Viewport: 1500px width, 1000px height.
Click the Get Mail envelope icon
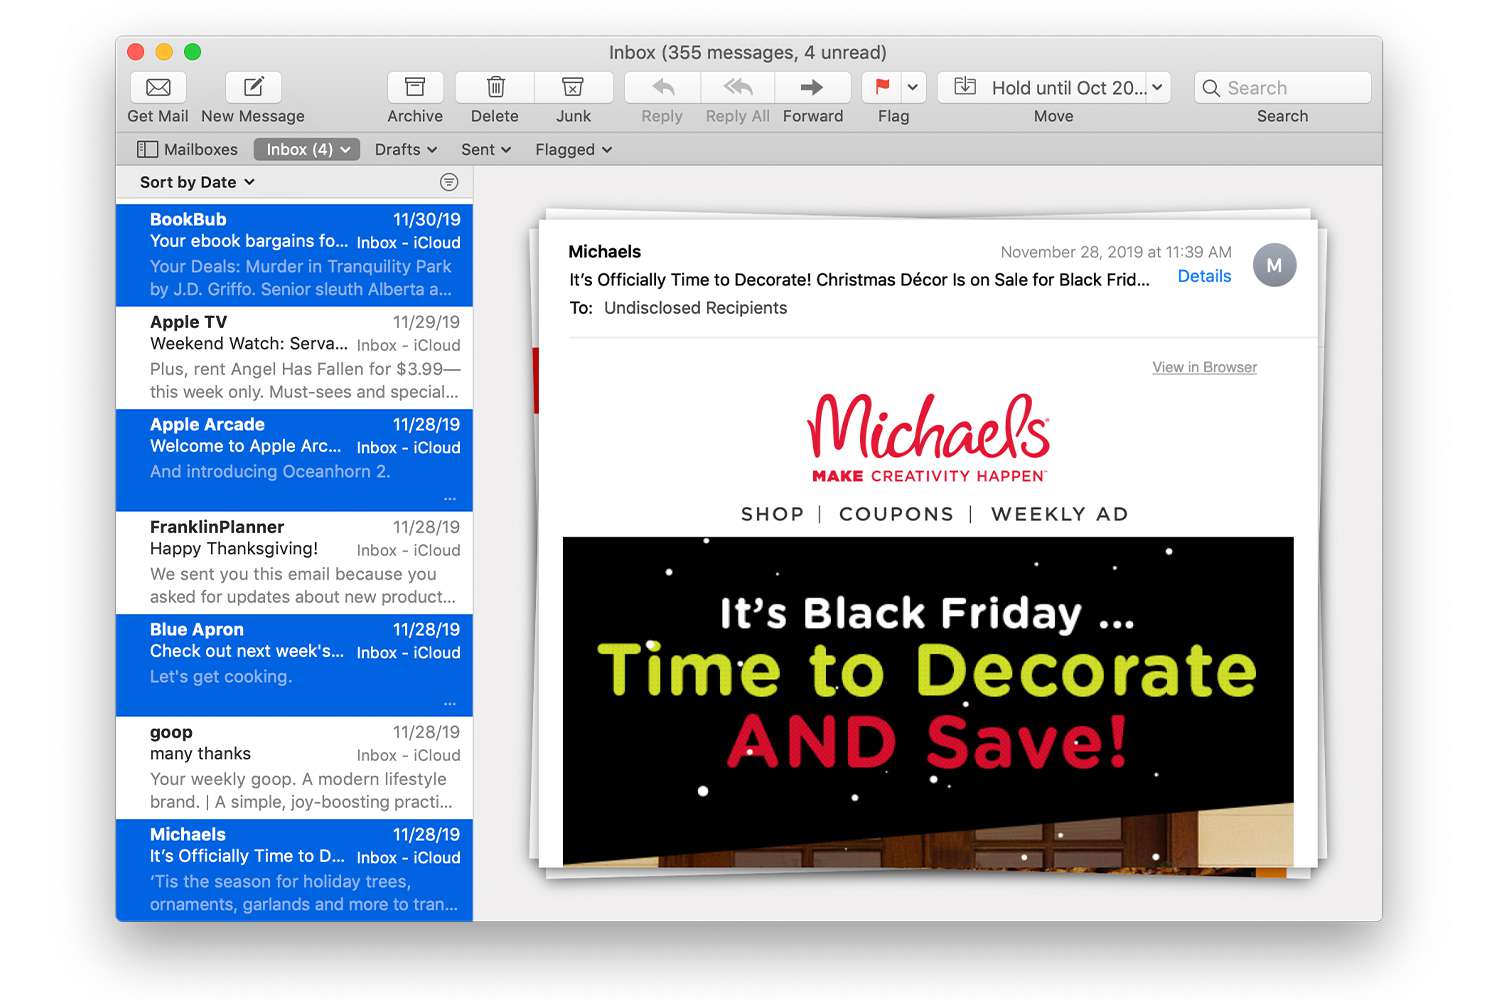158,87
